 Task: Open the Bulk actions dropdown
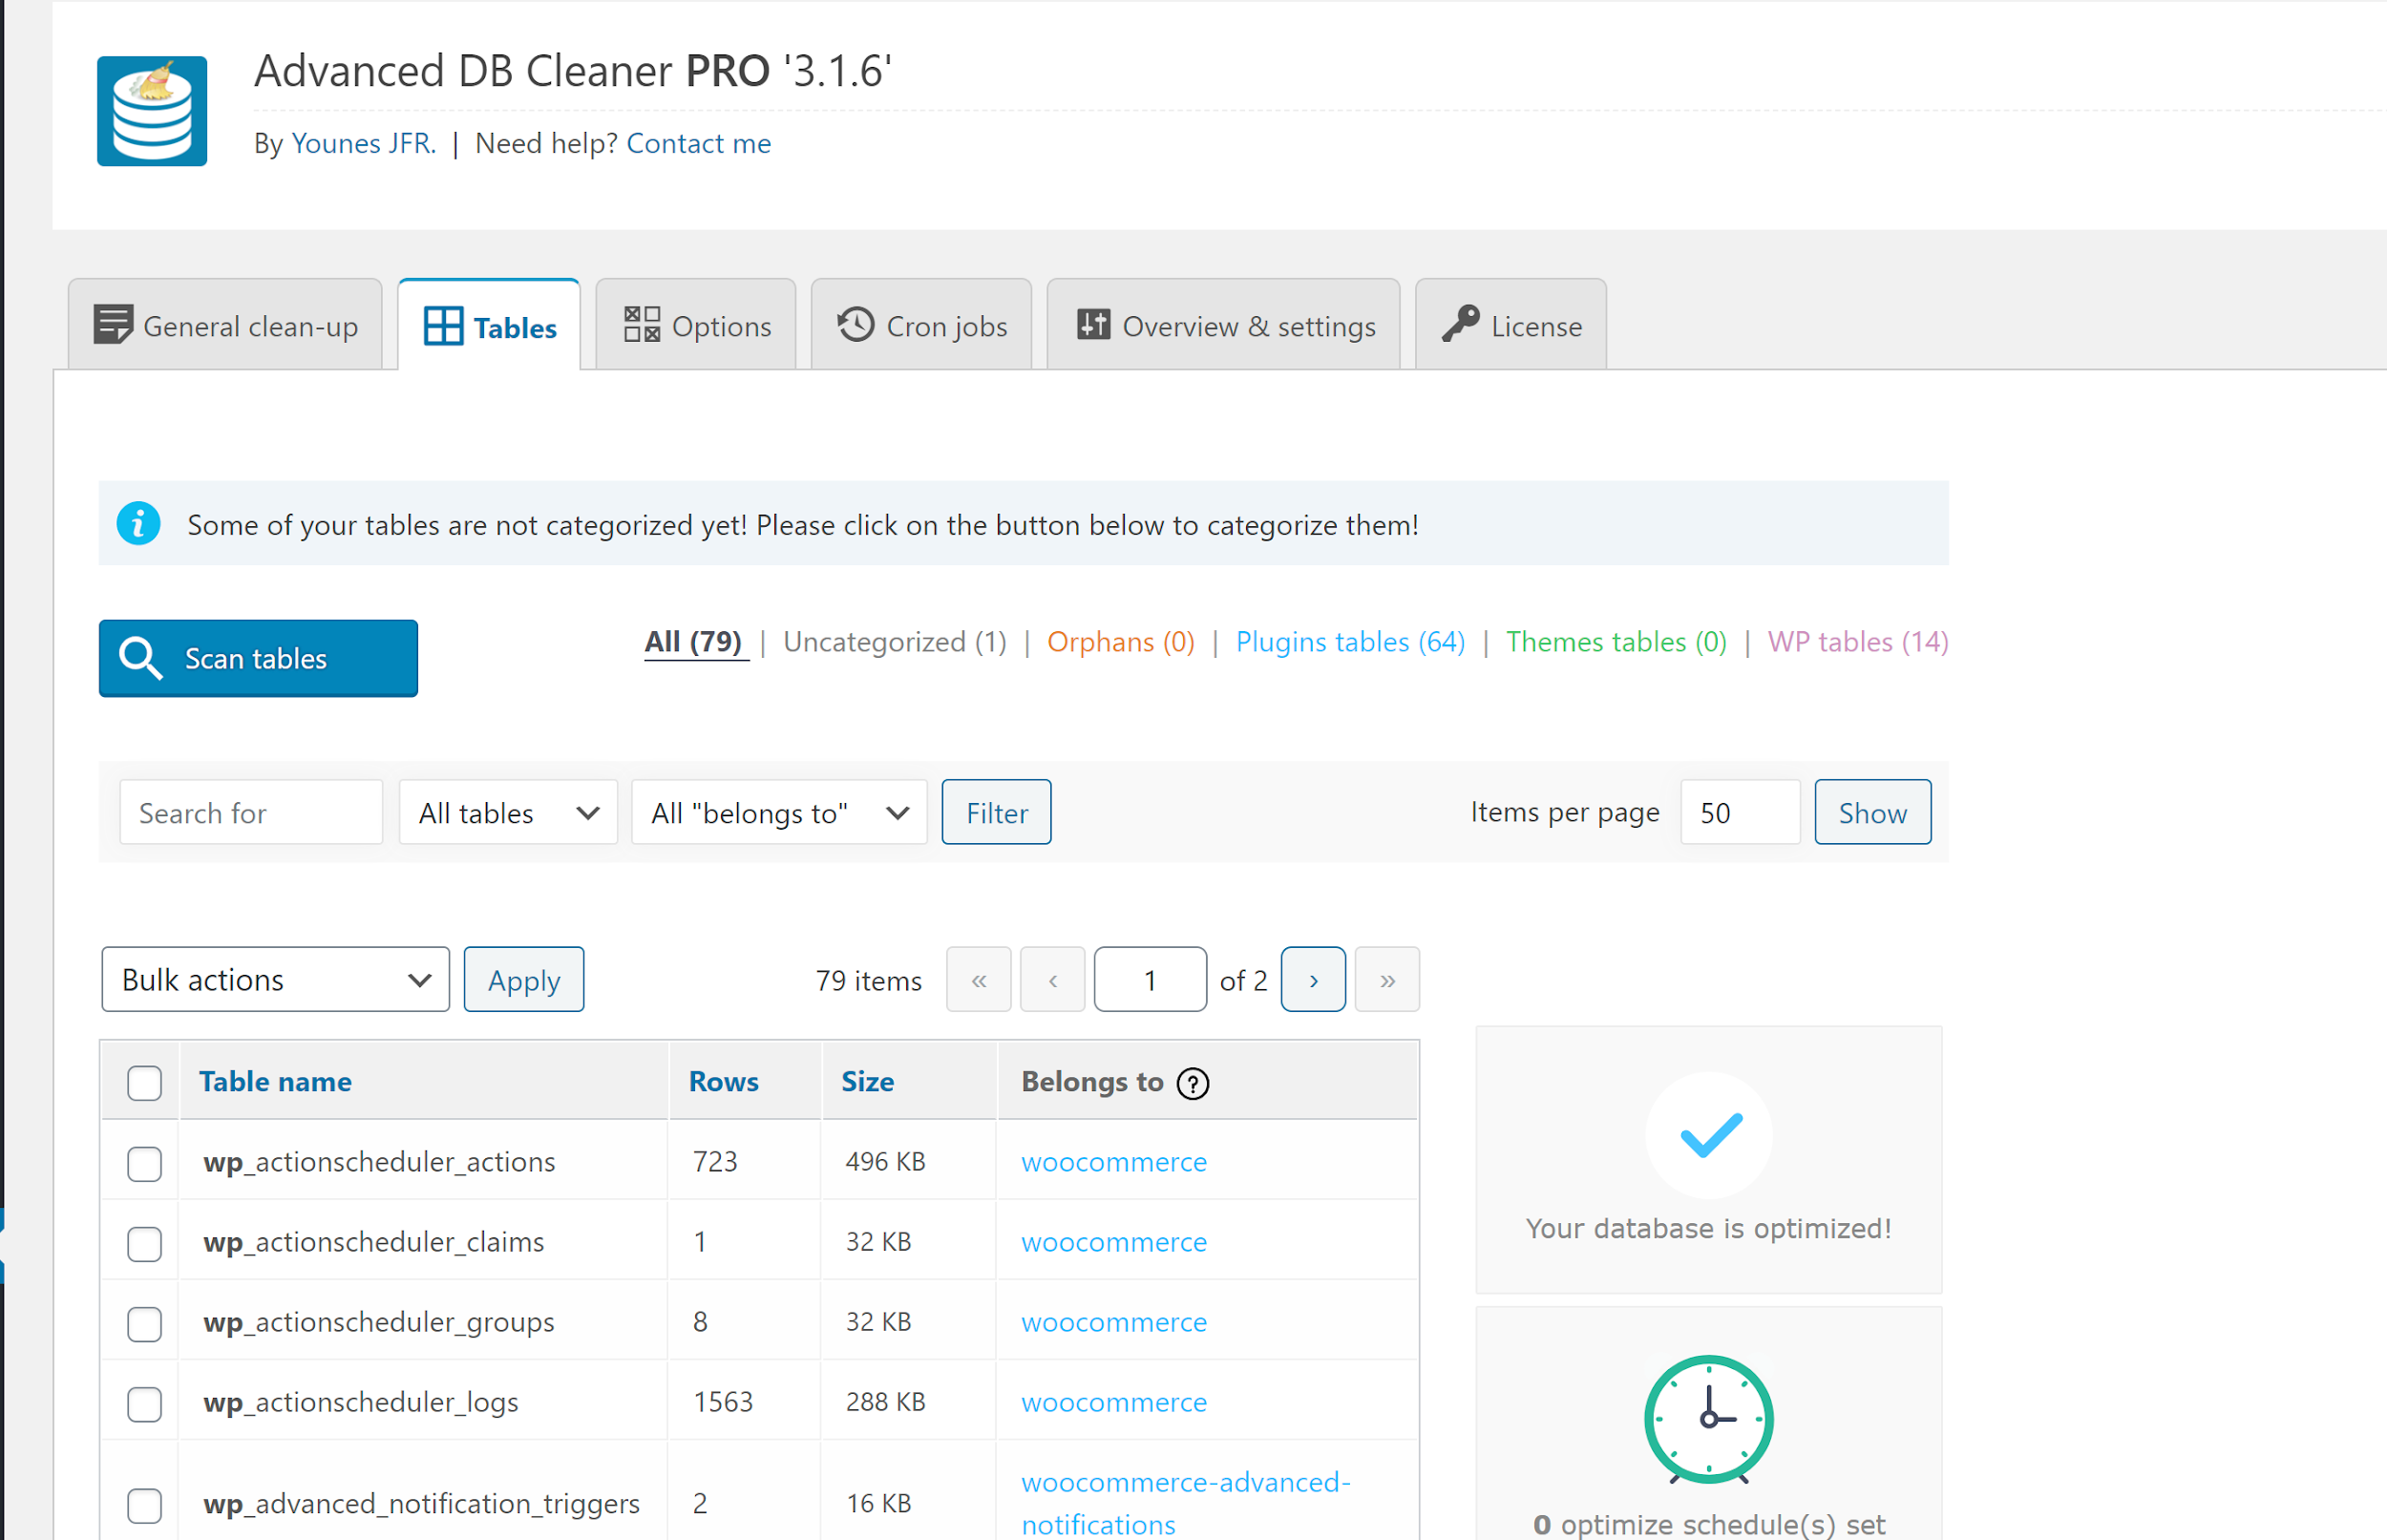[275, 980]
